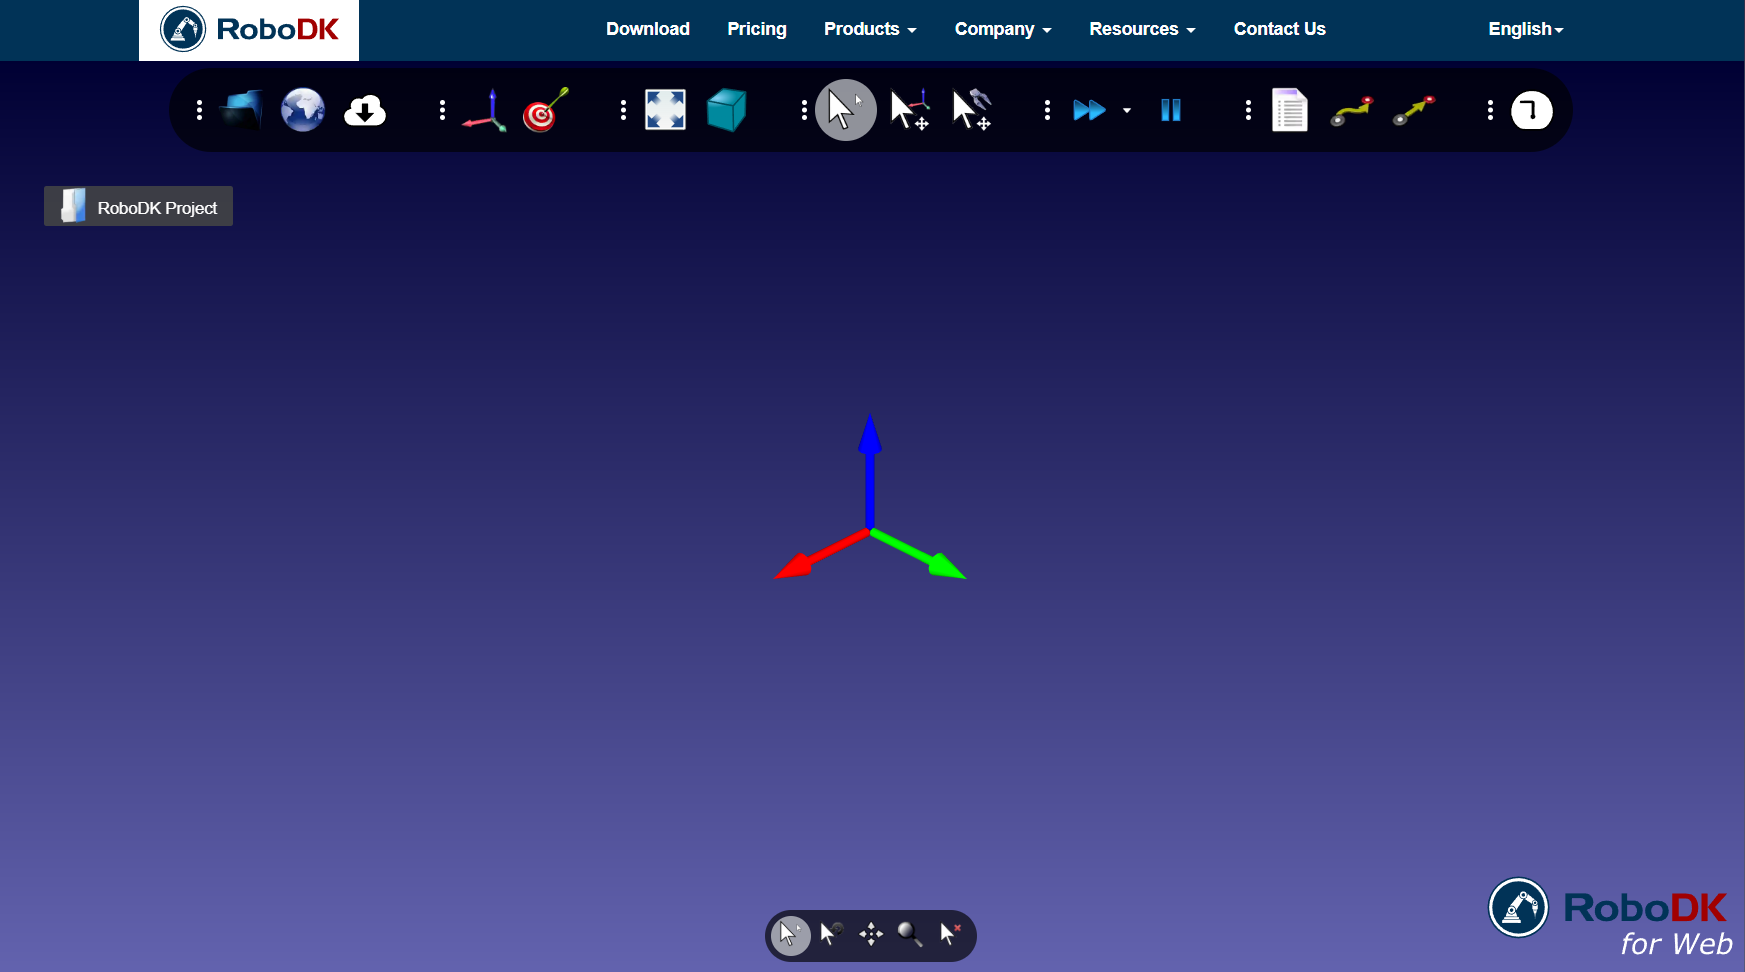Add a Python program document icon
This screenshot has height=972, width=1745.
1289,110
